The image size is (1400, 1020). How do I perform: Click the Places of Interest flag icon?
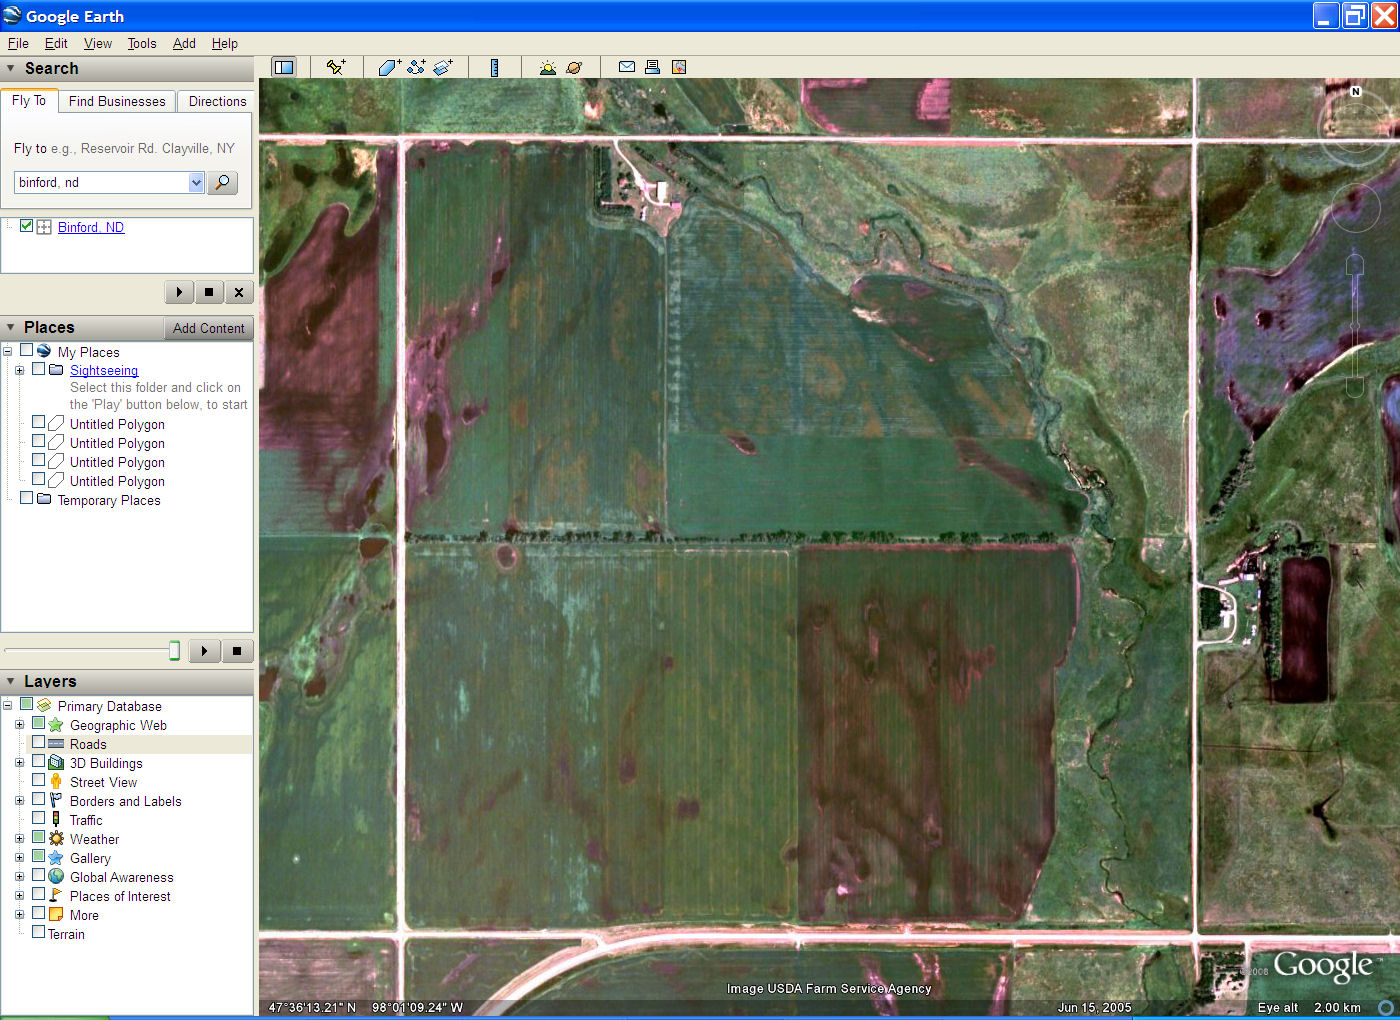point(56,896)
